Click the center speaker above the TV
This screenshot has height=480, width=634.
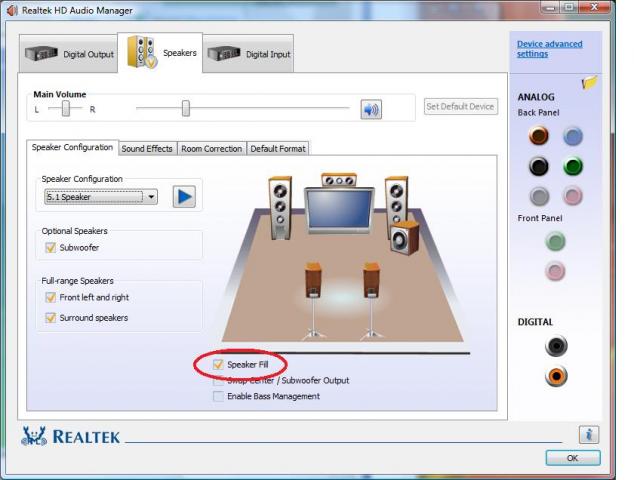[339, 180]
